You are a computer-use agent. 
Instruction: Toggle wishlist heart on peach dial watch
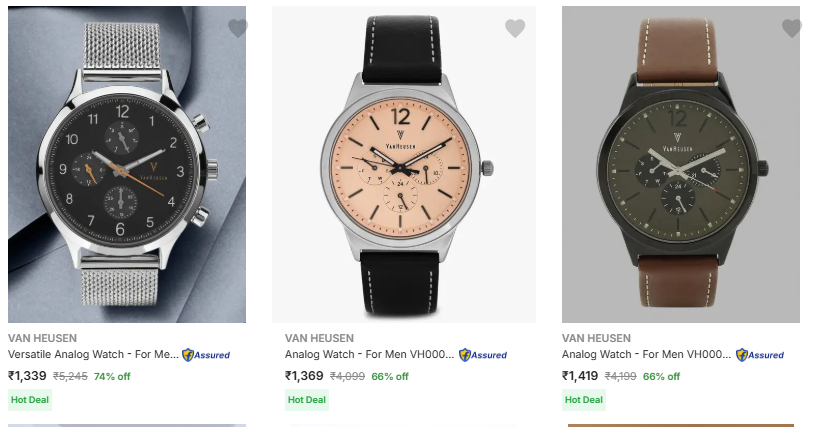515,28
